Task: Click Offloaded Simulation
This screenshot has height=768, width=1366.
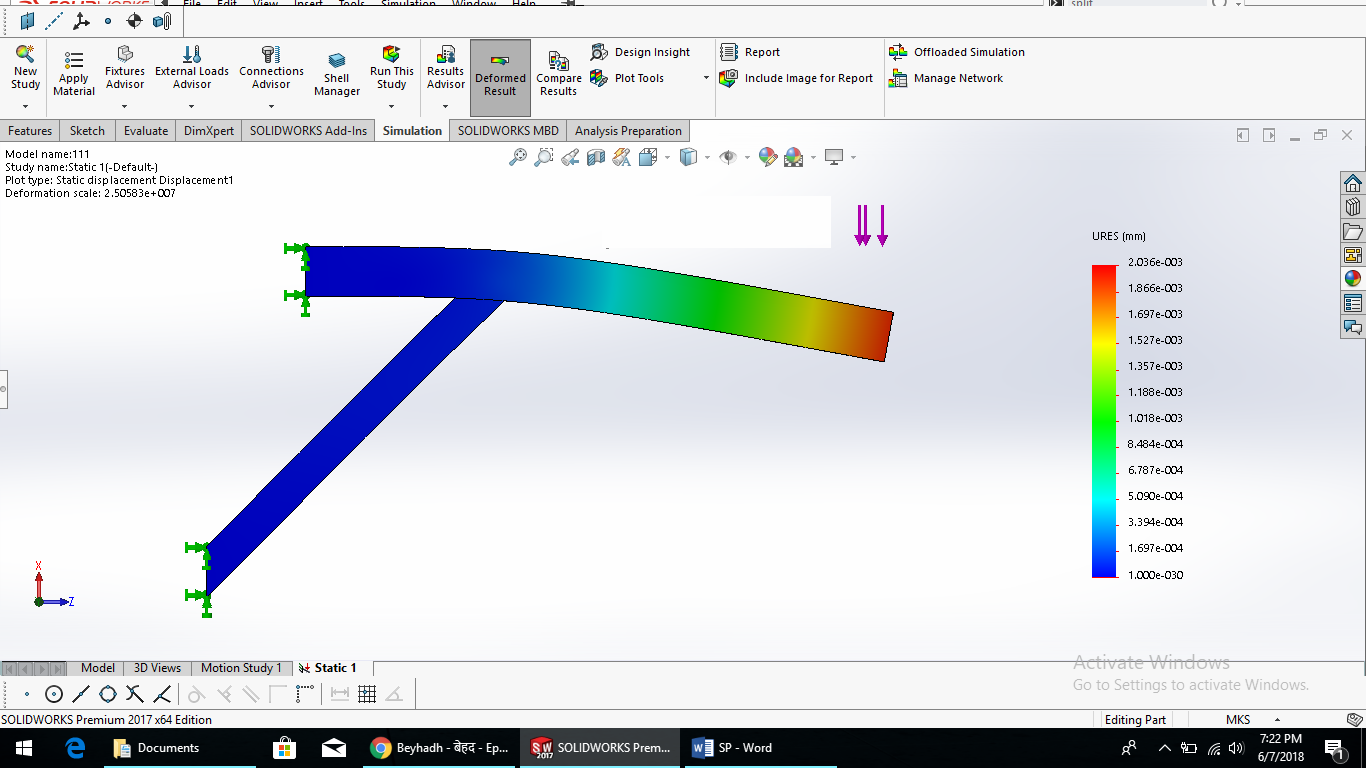Action: (957, 52)
